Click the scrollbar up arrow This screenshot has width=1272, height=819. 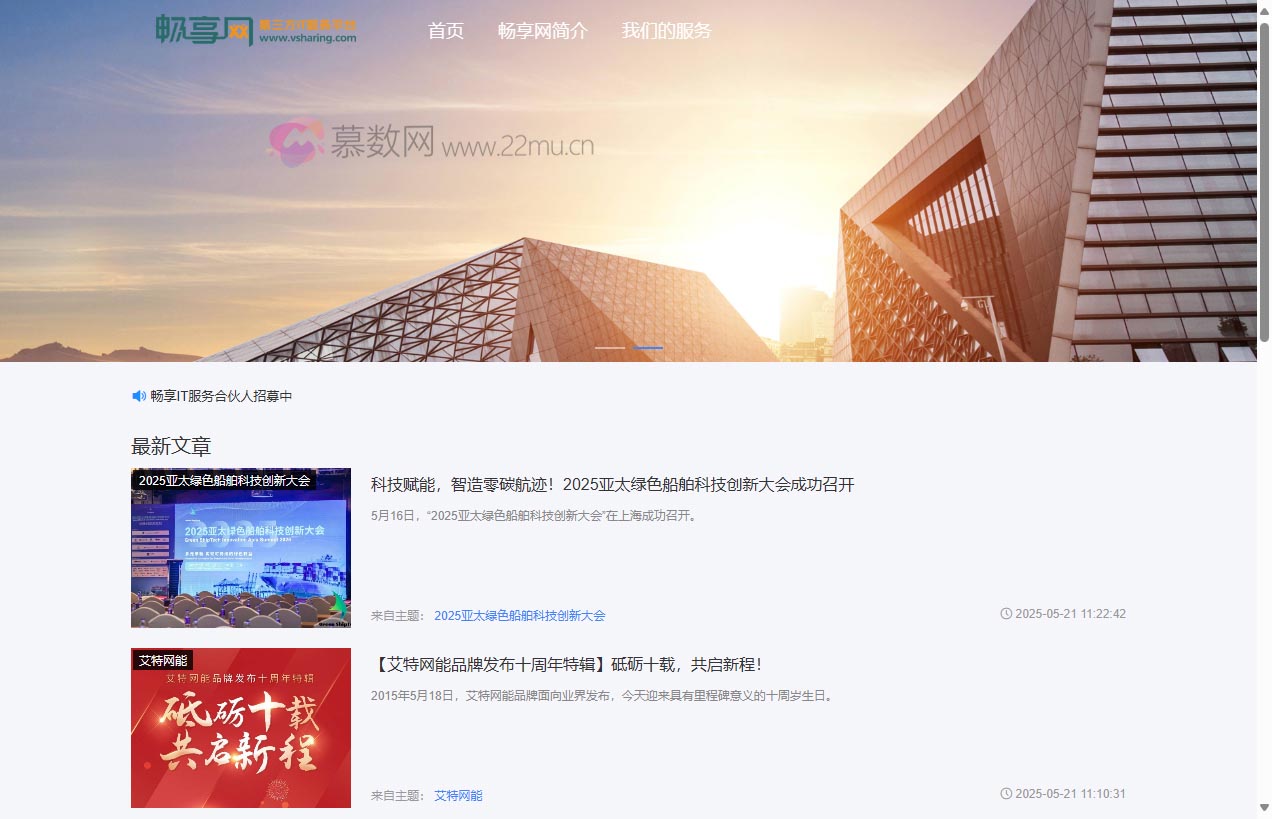[x=1264, y=9]
